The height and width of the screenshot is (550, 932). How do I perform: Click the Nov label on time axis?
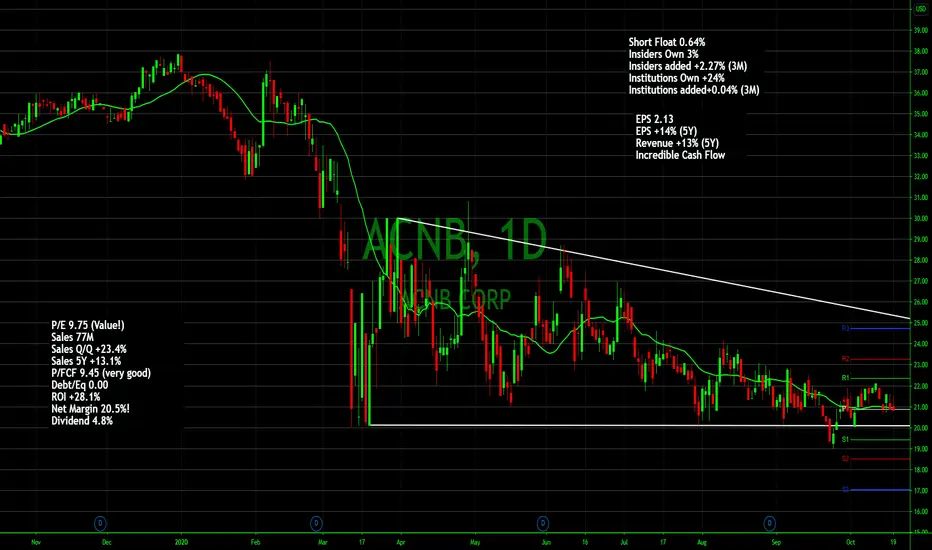point(36,542)
